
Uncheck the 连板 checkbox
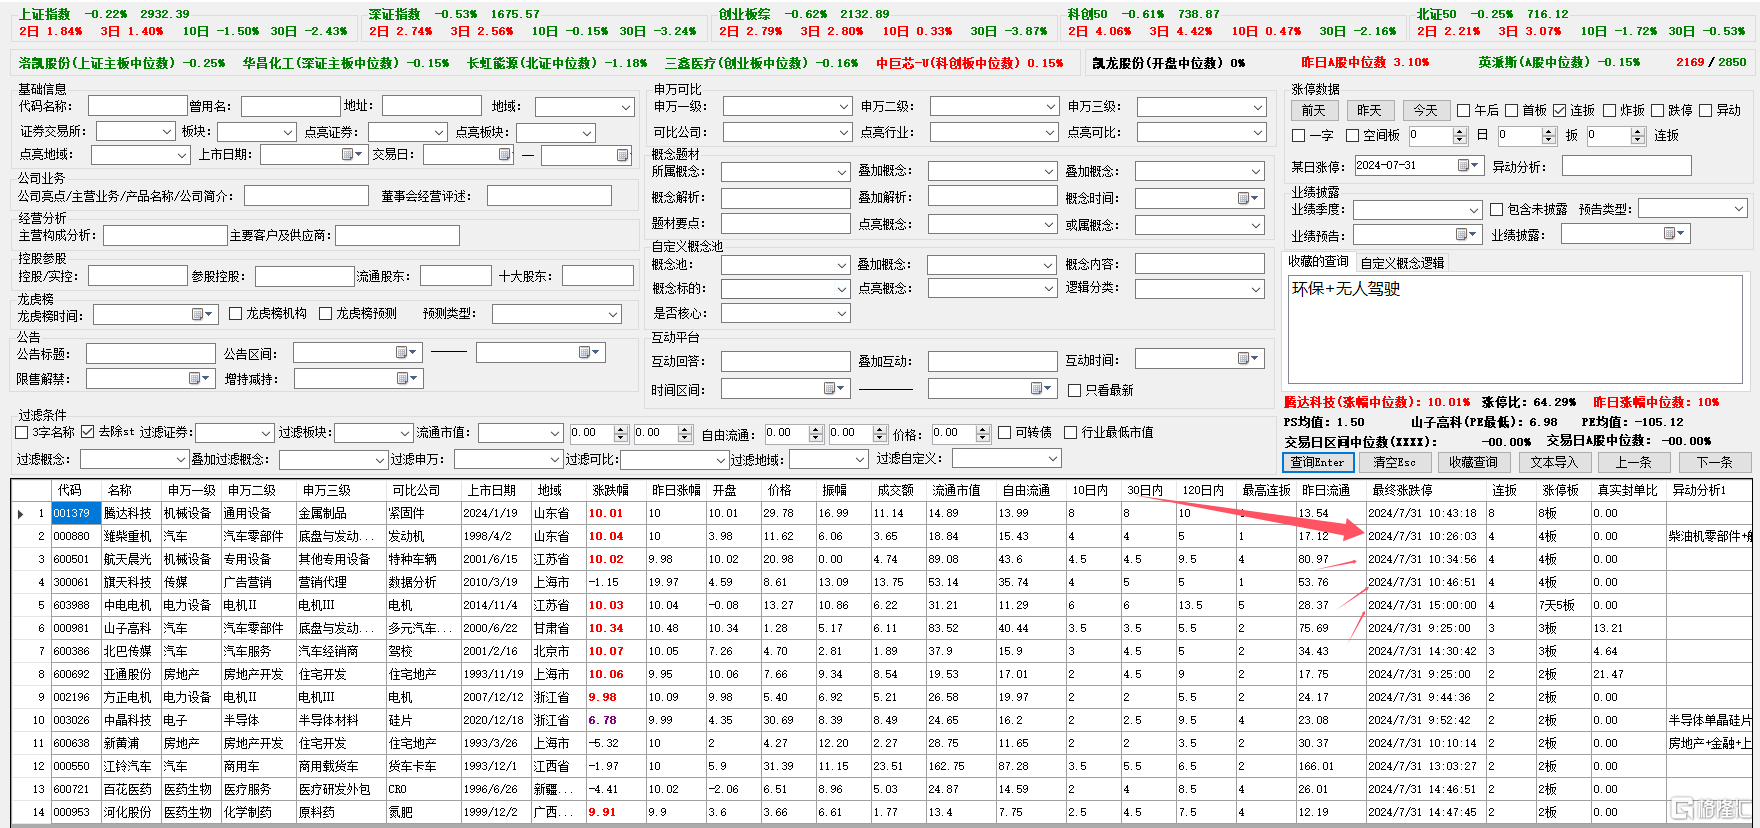click(1559, 110)
